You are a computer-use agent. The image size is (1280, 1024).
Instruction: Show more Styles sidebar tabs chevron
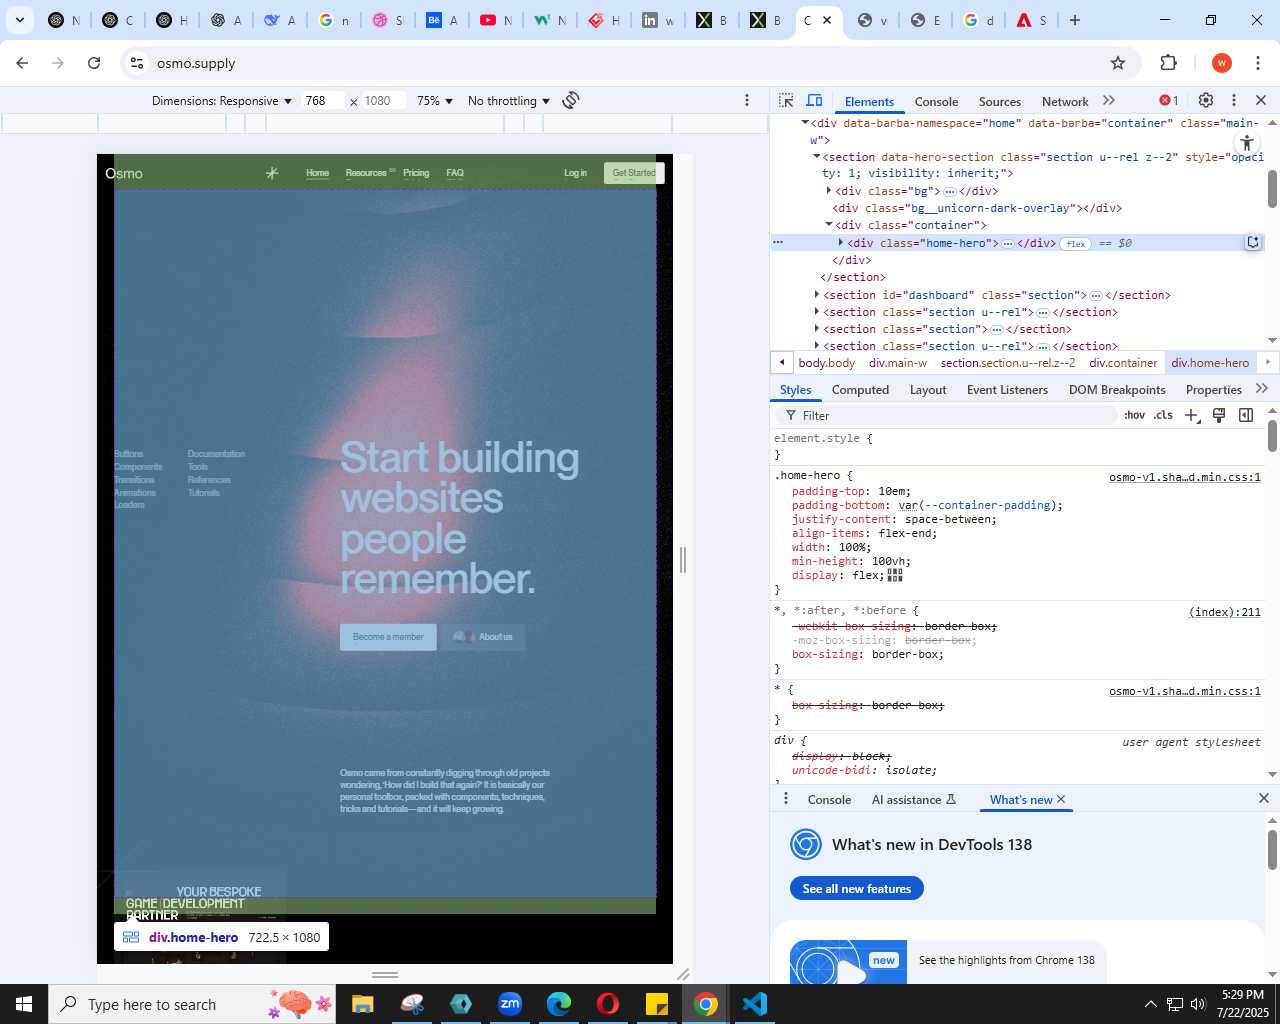[x=1261, y=389]
